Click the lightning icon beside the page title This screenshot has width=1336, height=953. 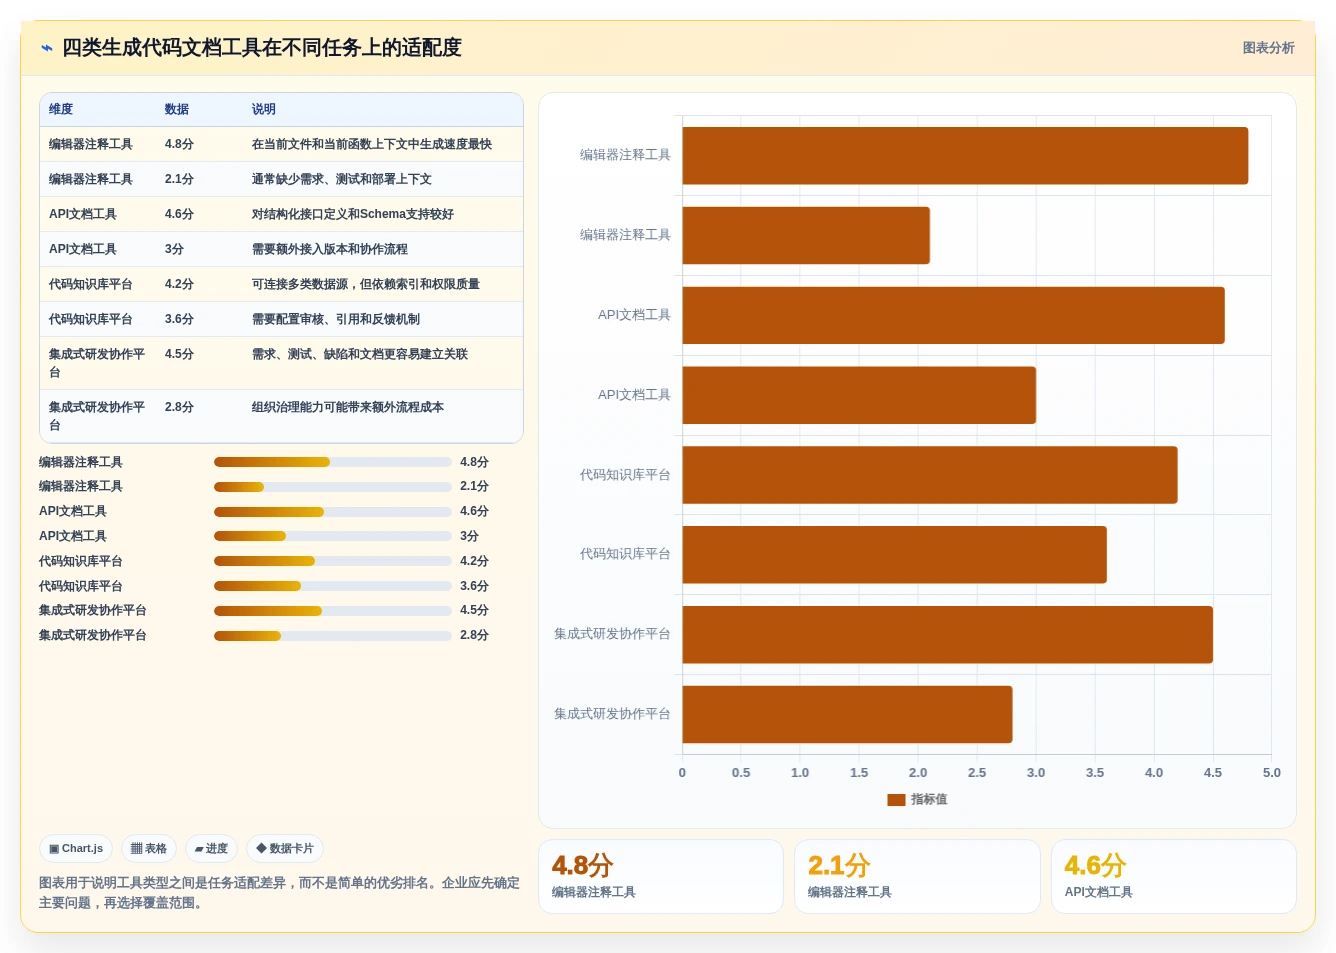(x=47, y=48)
